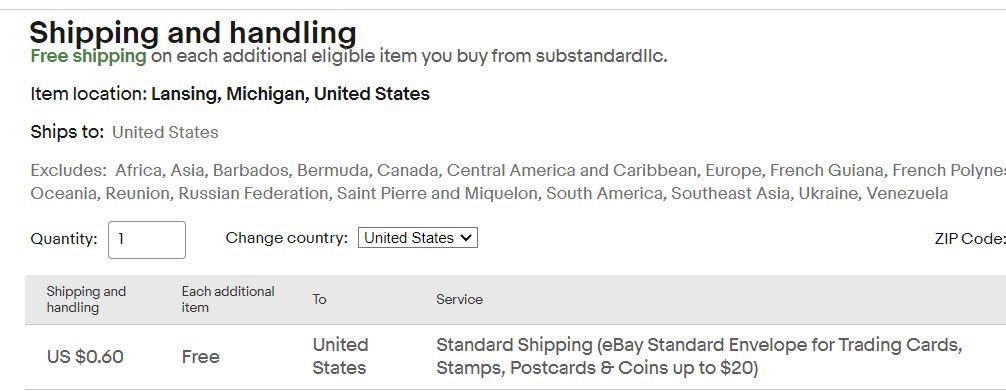Click the Ships to label

67,132
